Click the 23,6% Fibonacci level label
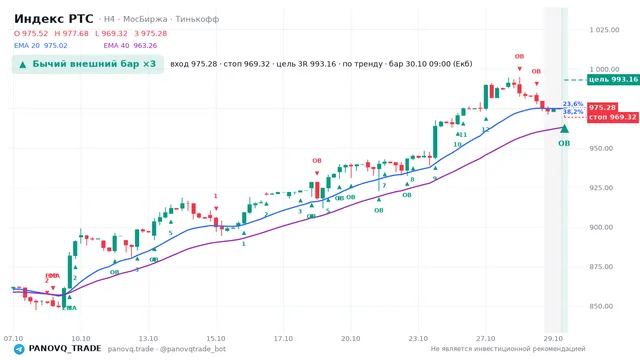 573,104
